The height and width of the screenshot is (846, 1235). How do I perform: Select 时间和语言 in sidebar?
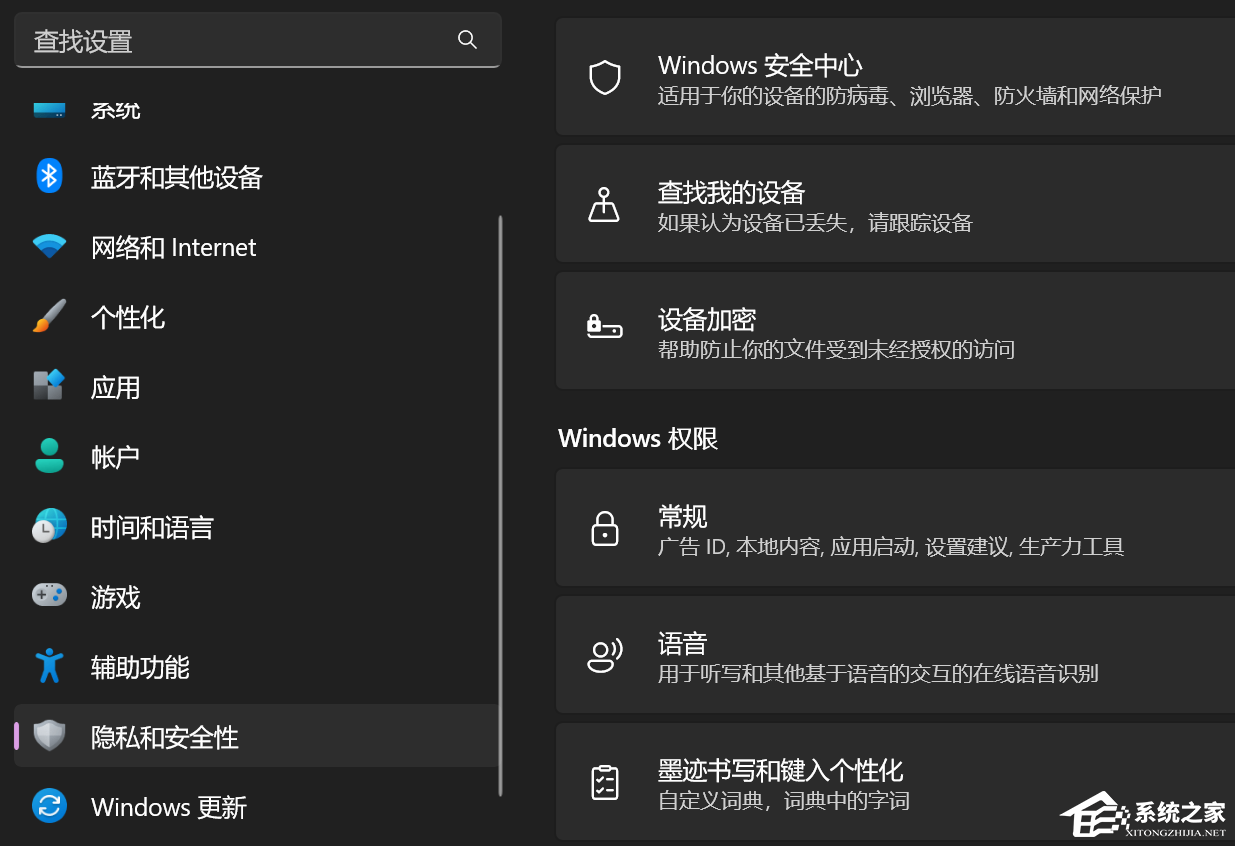coord(256,527)
